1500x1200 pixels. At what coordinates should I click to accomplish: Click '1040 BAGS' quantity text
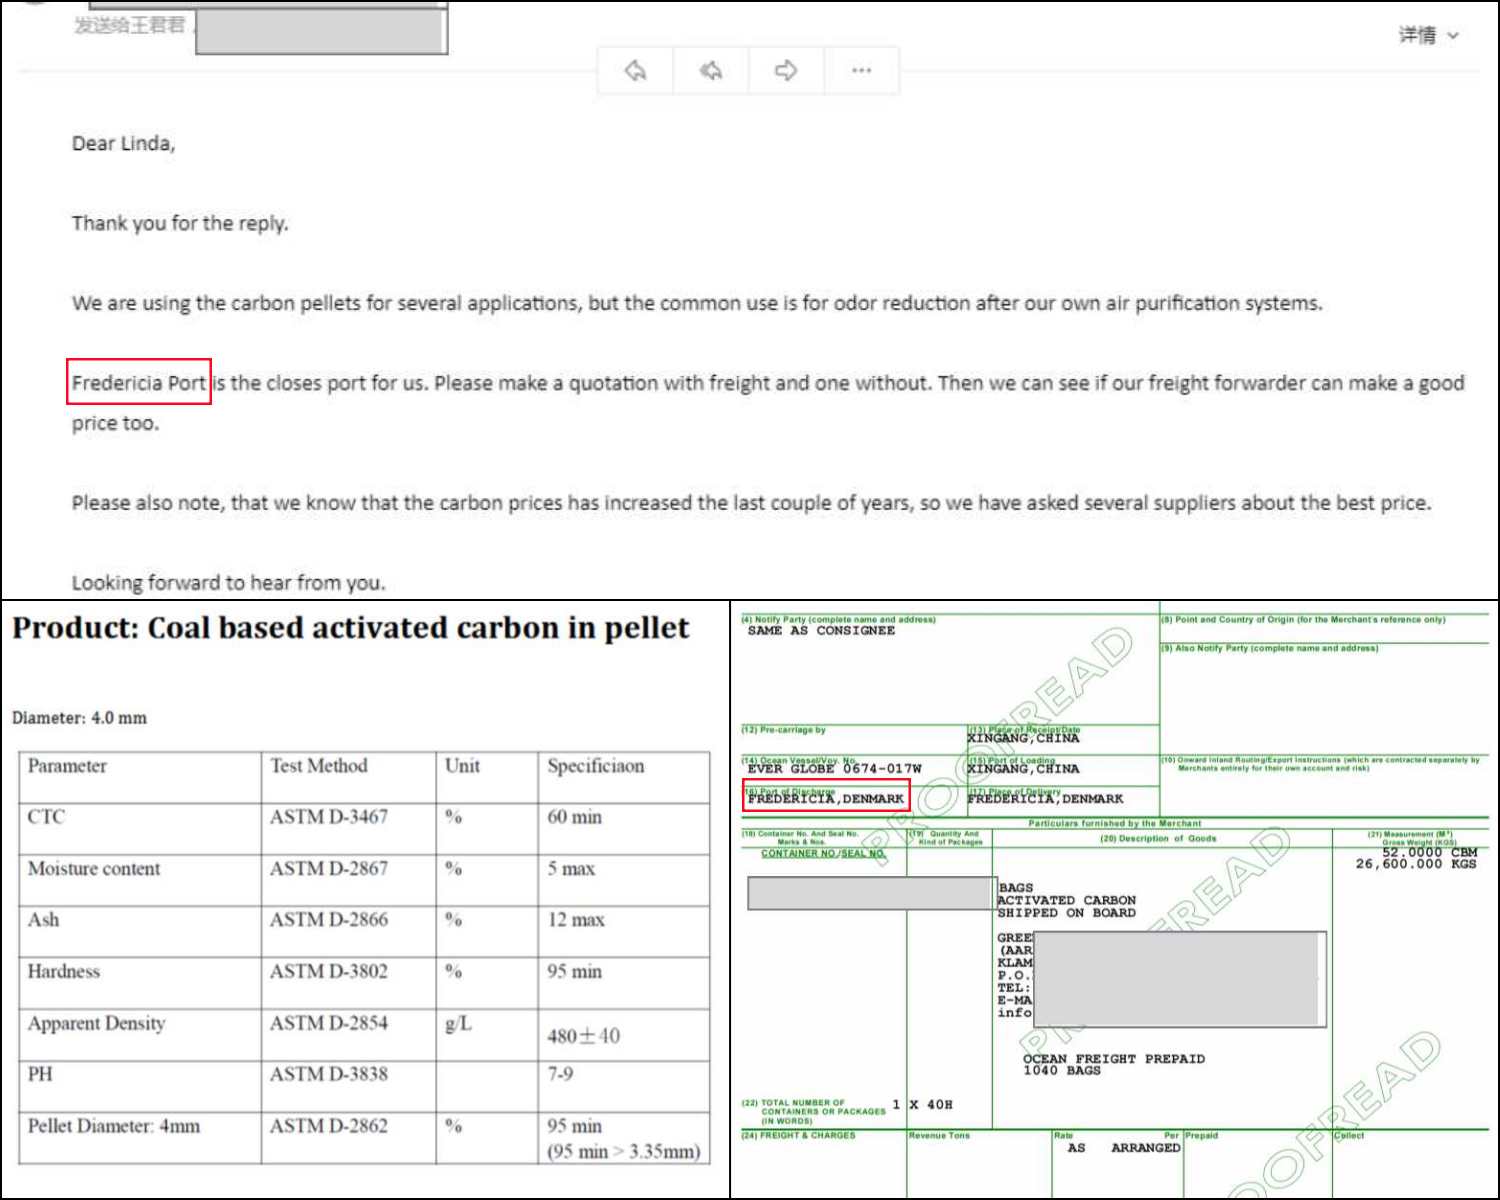click(x=1062, y=1071)
